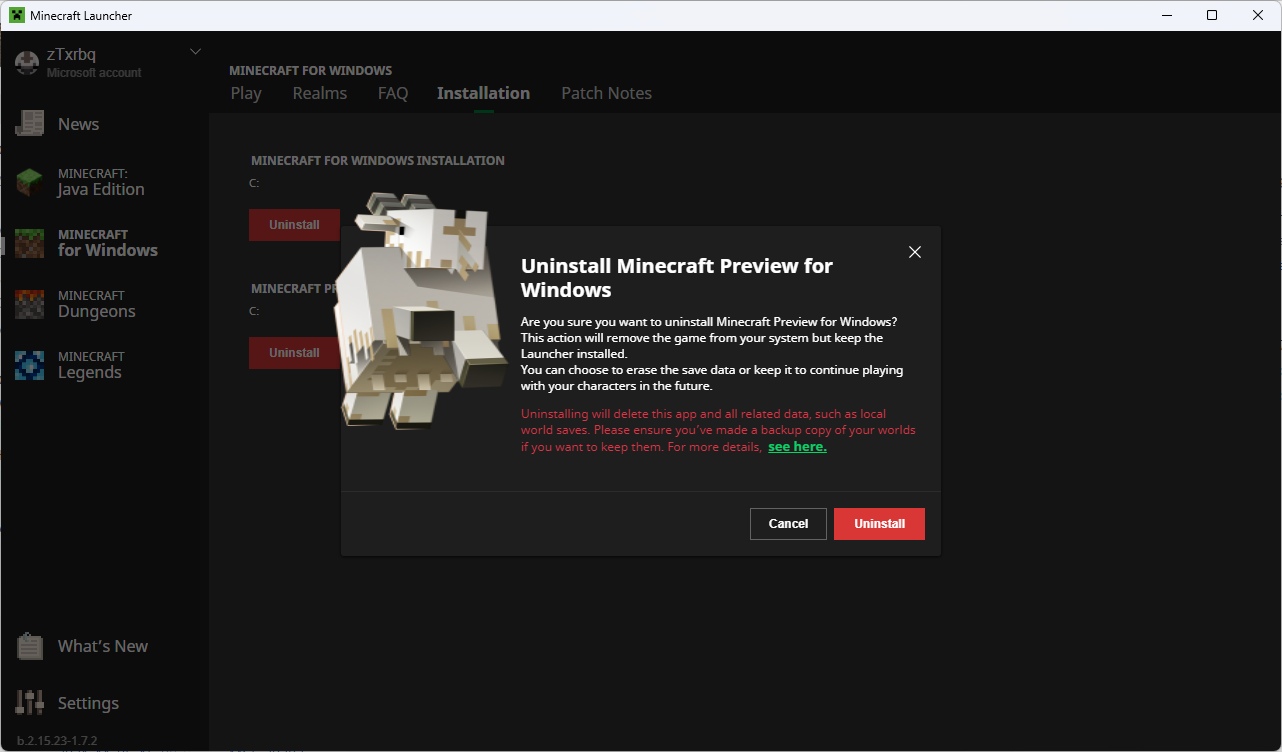
Task: Switch to the Play tab
Action: (x=246, y=93)
